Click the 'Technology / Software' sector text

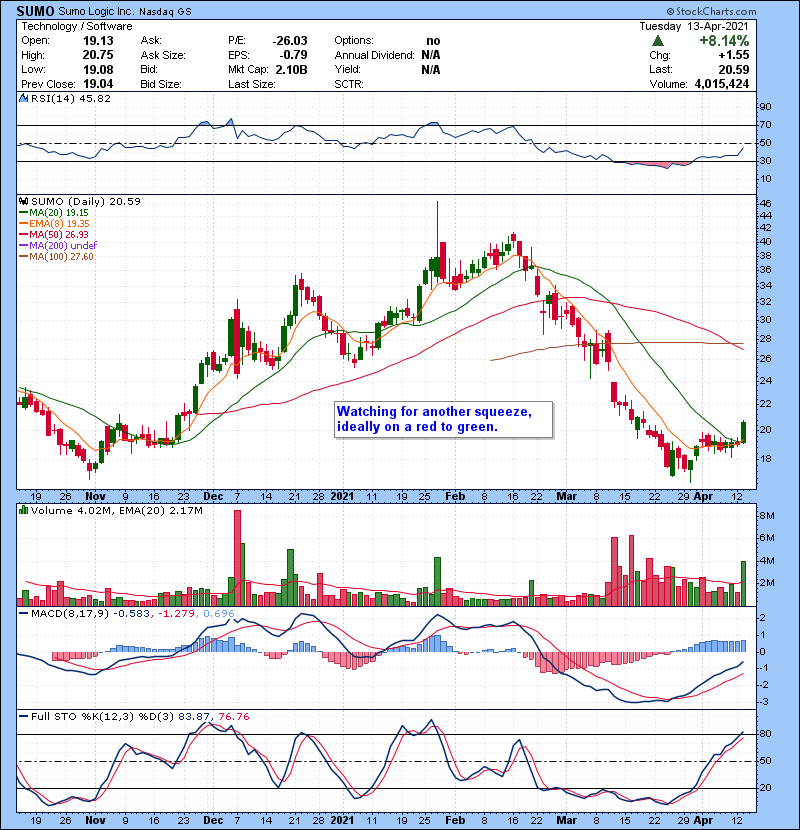pos(77,26)
